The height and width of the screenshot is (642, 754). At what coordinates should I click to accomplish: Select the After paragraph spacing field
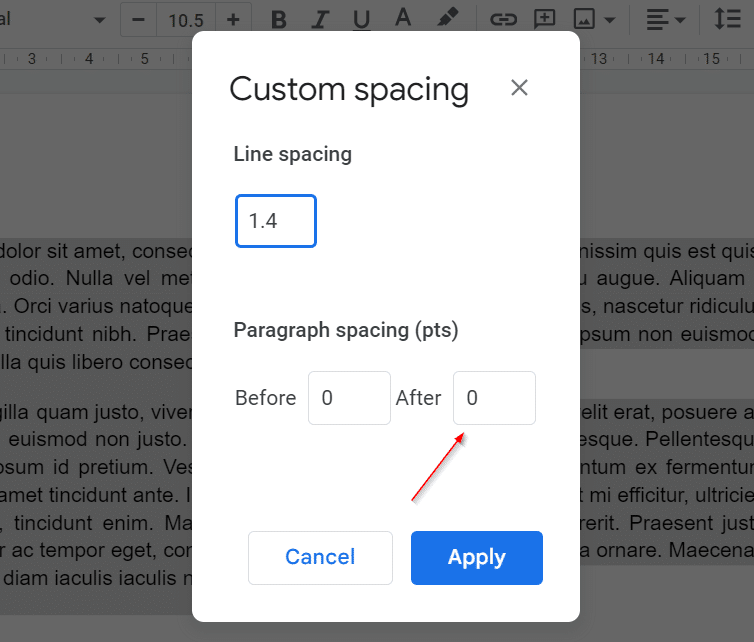(x=494, y=398)
